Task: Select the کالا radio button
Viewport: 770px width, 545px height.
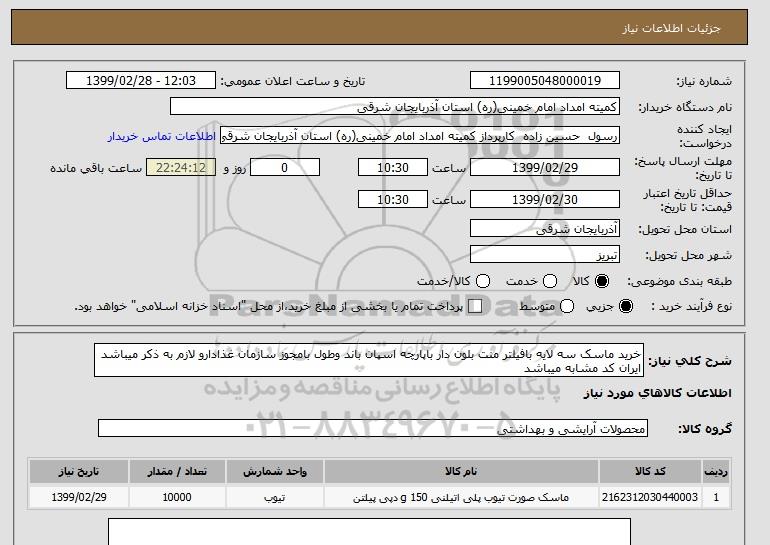Action: click(602, 281)
